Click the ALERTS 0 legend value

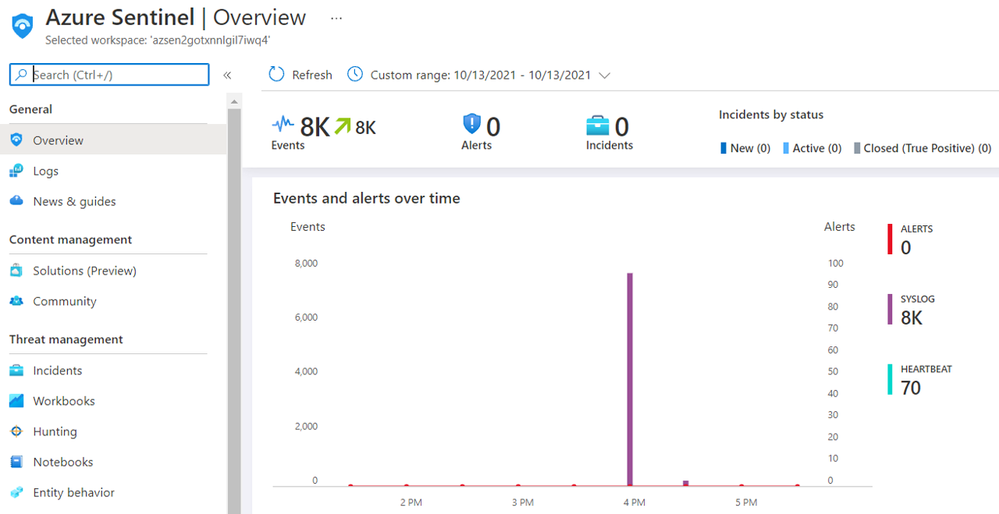906,248
